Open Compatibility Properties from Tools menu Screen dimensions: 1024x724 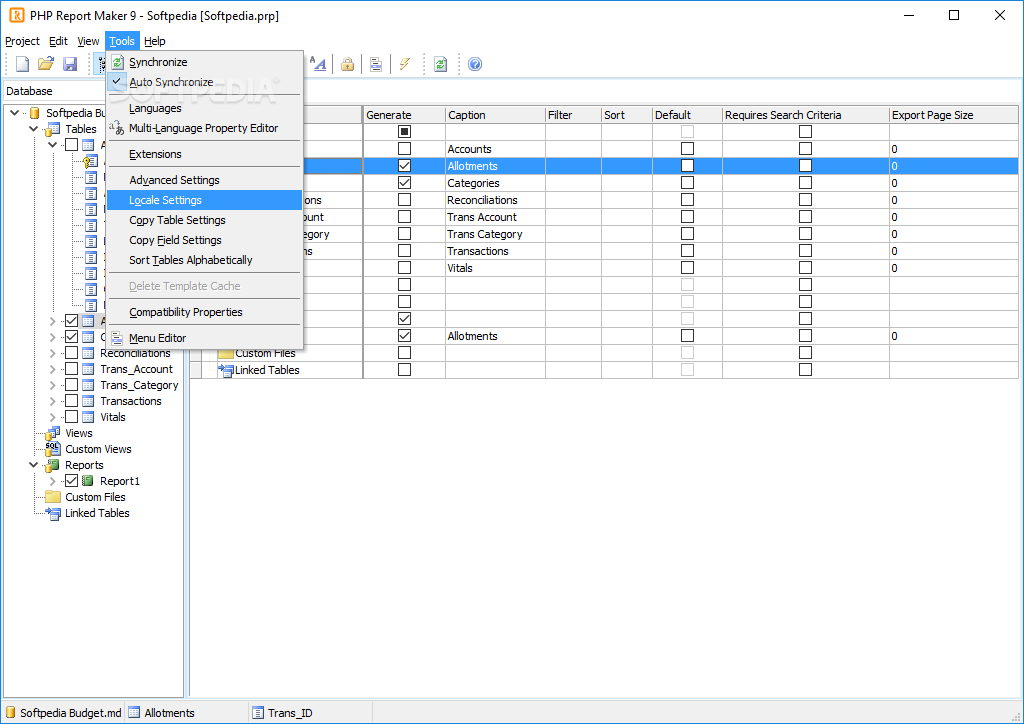point(204,312)
